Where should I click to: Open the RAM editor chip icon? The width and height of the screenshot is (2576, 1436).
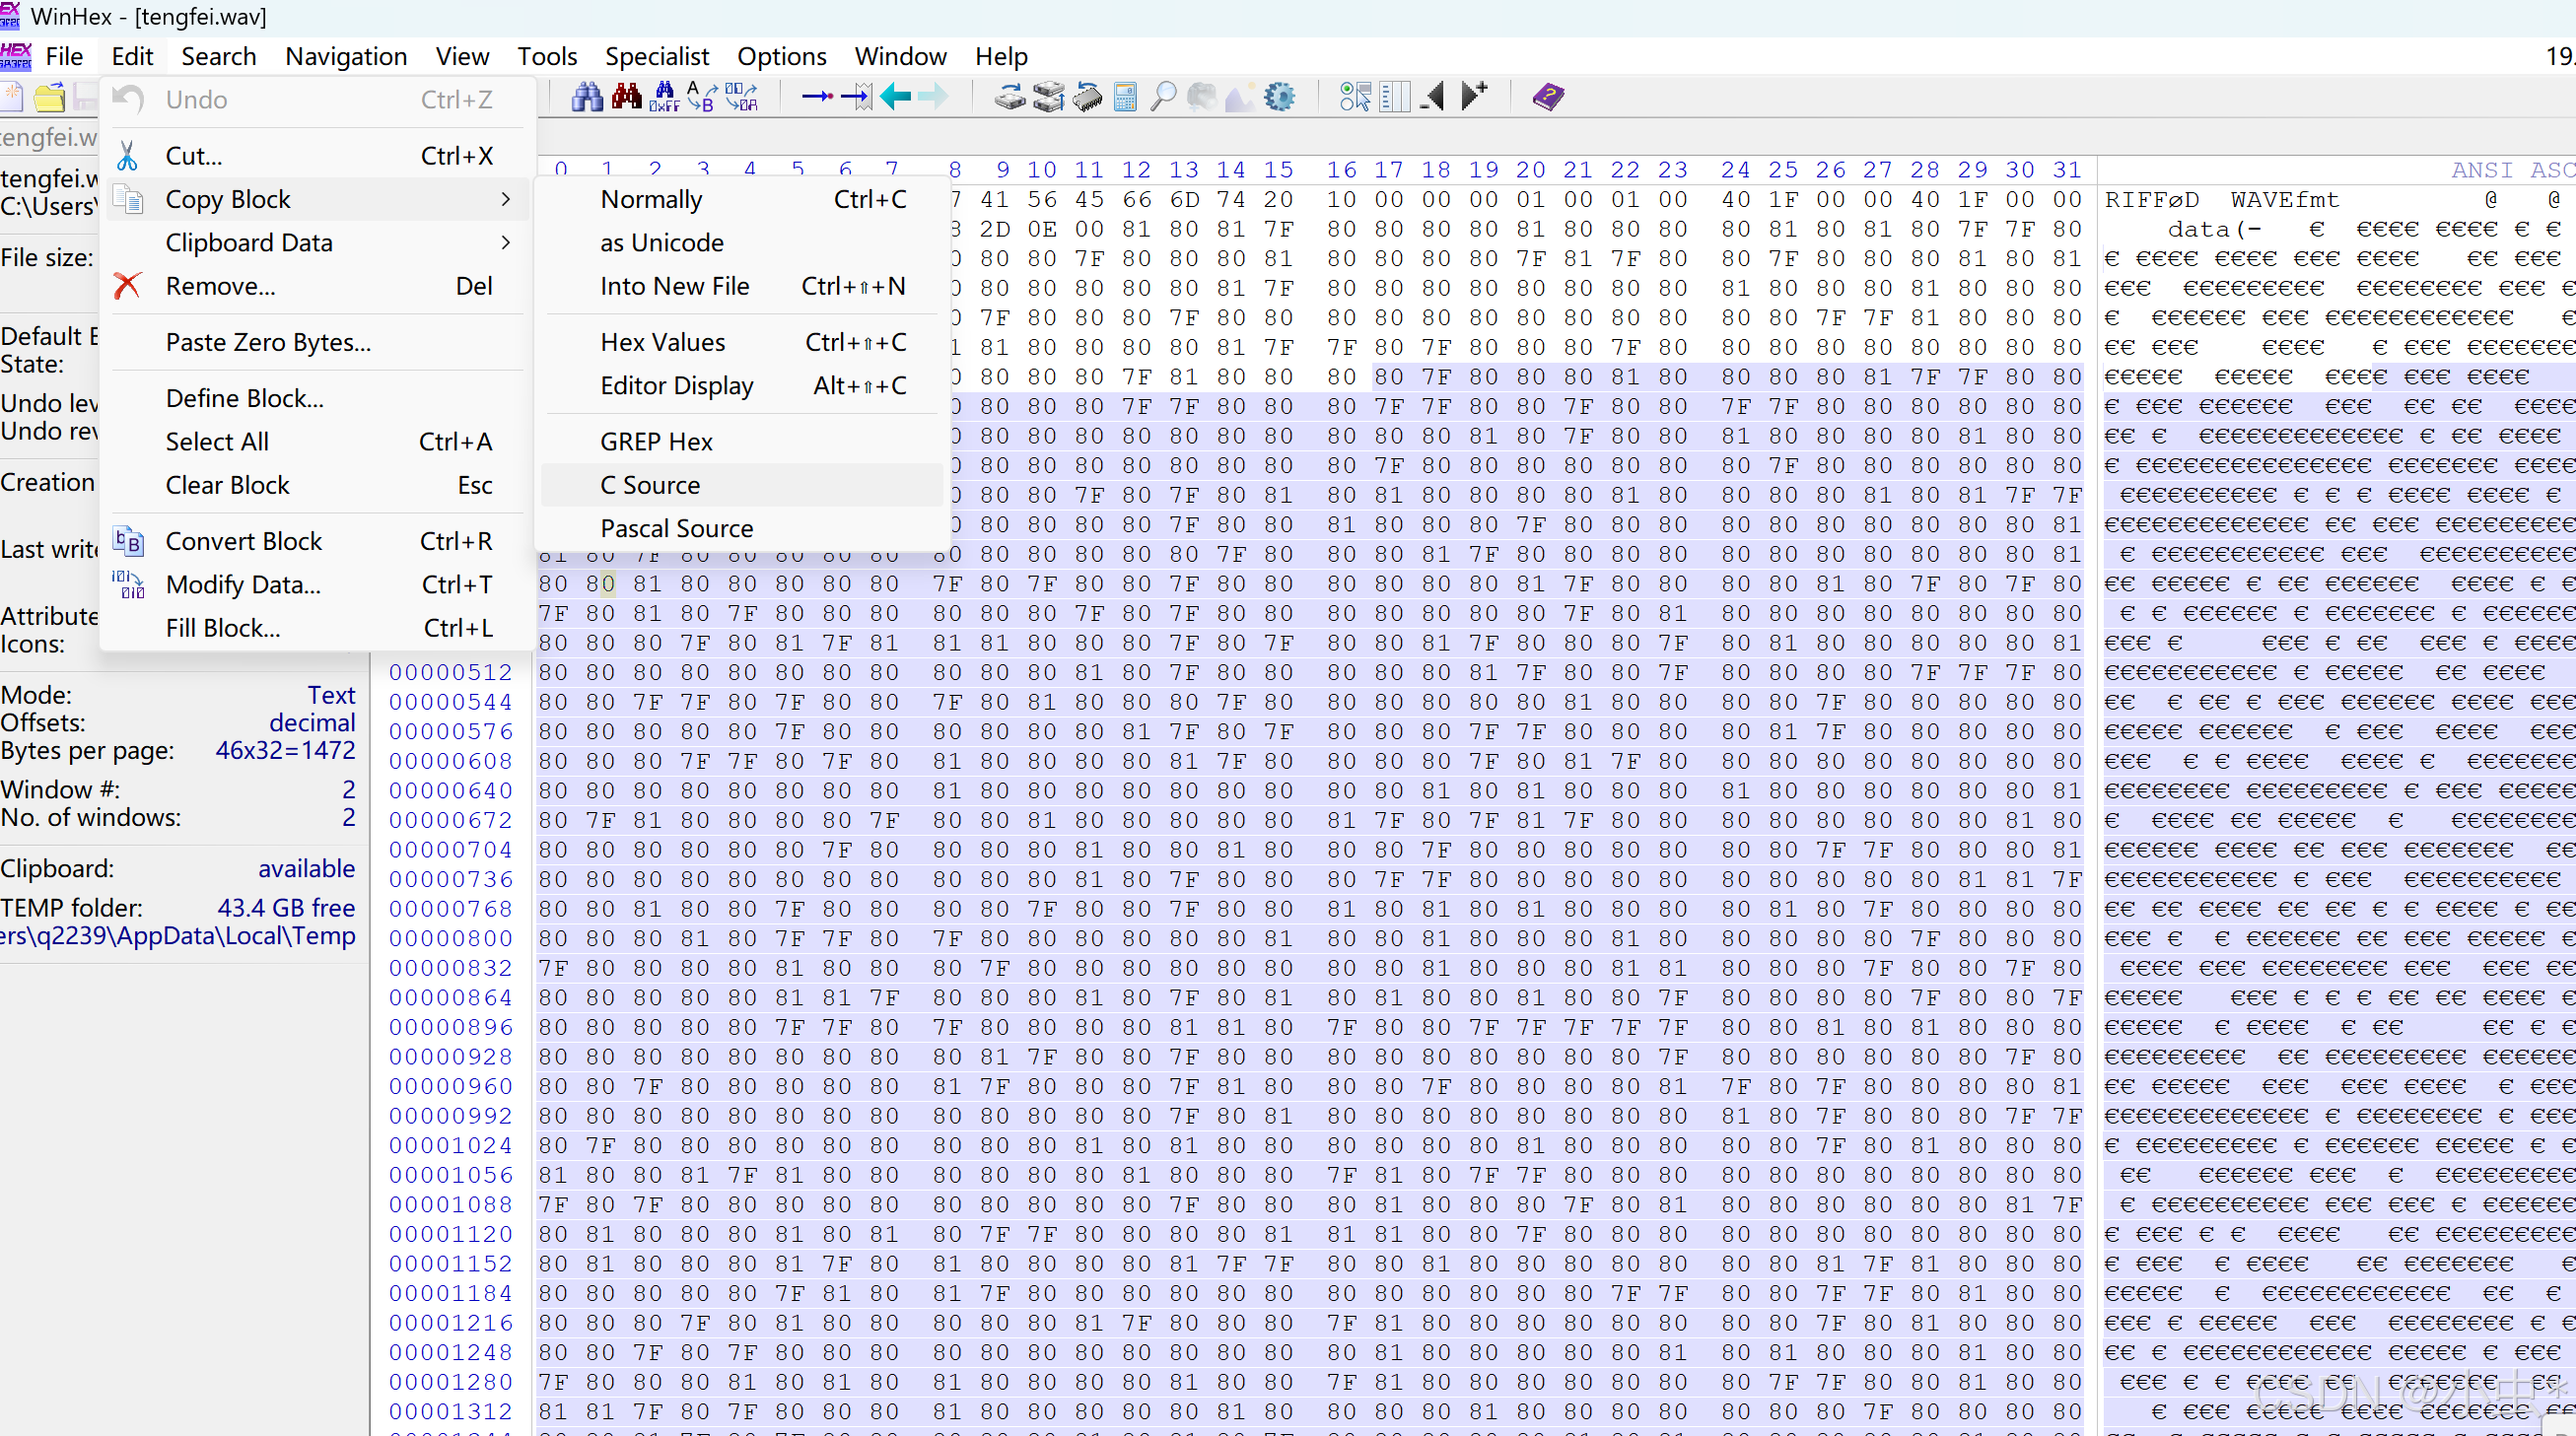(x=1087, y=97)
